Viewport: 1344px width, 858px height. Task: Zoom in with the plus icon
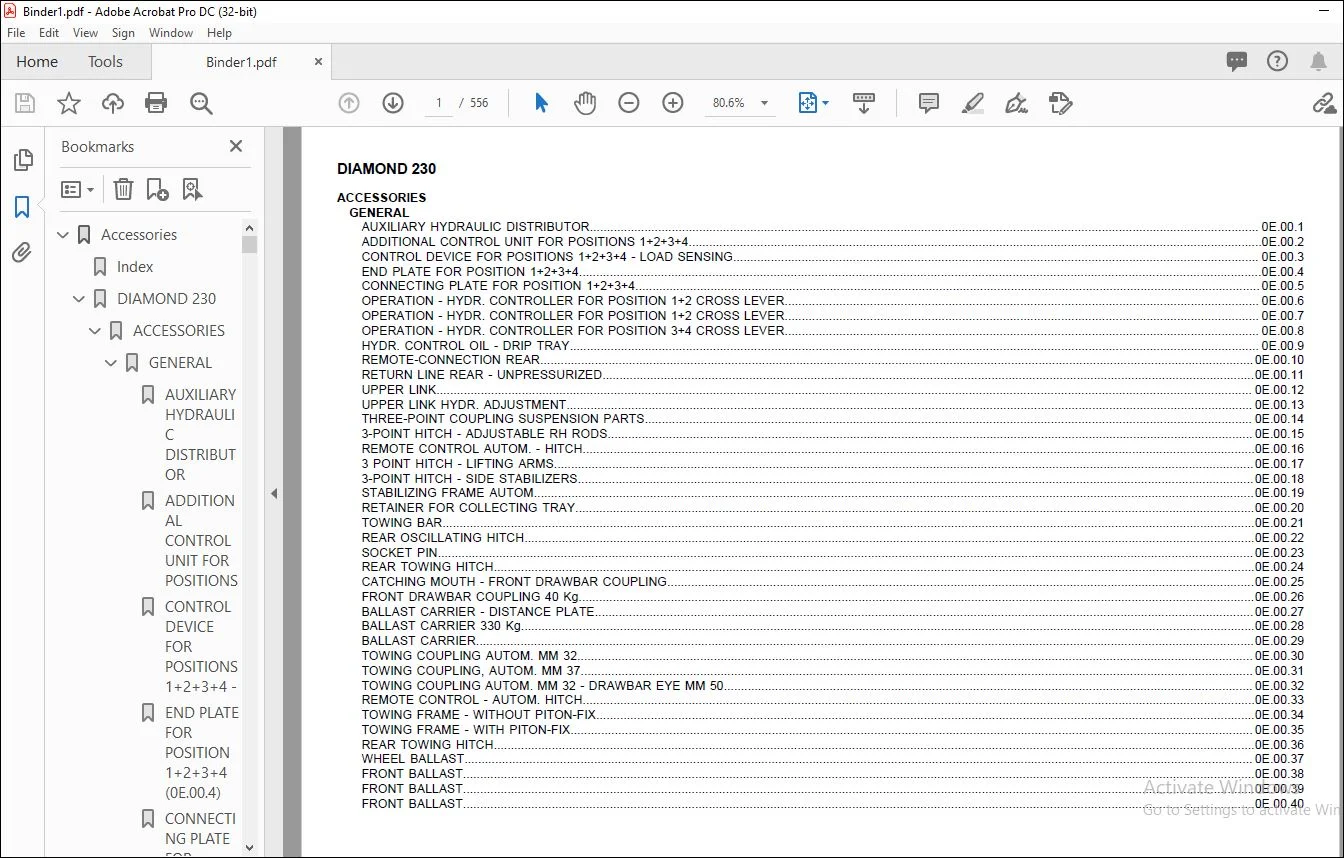pyautogui.click(x=673, y=103)
